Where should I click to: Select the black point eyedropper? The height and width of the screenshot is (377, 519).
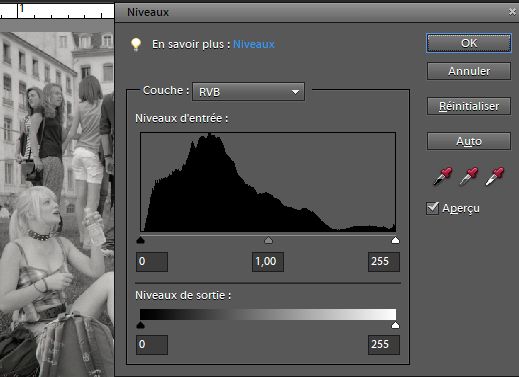click(x=443, y=176)
